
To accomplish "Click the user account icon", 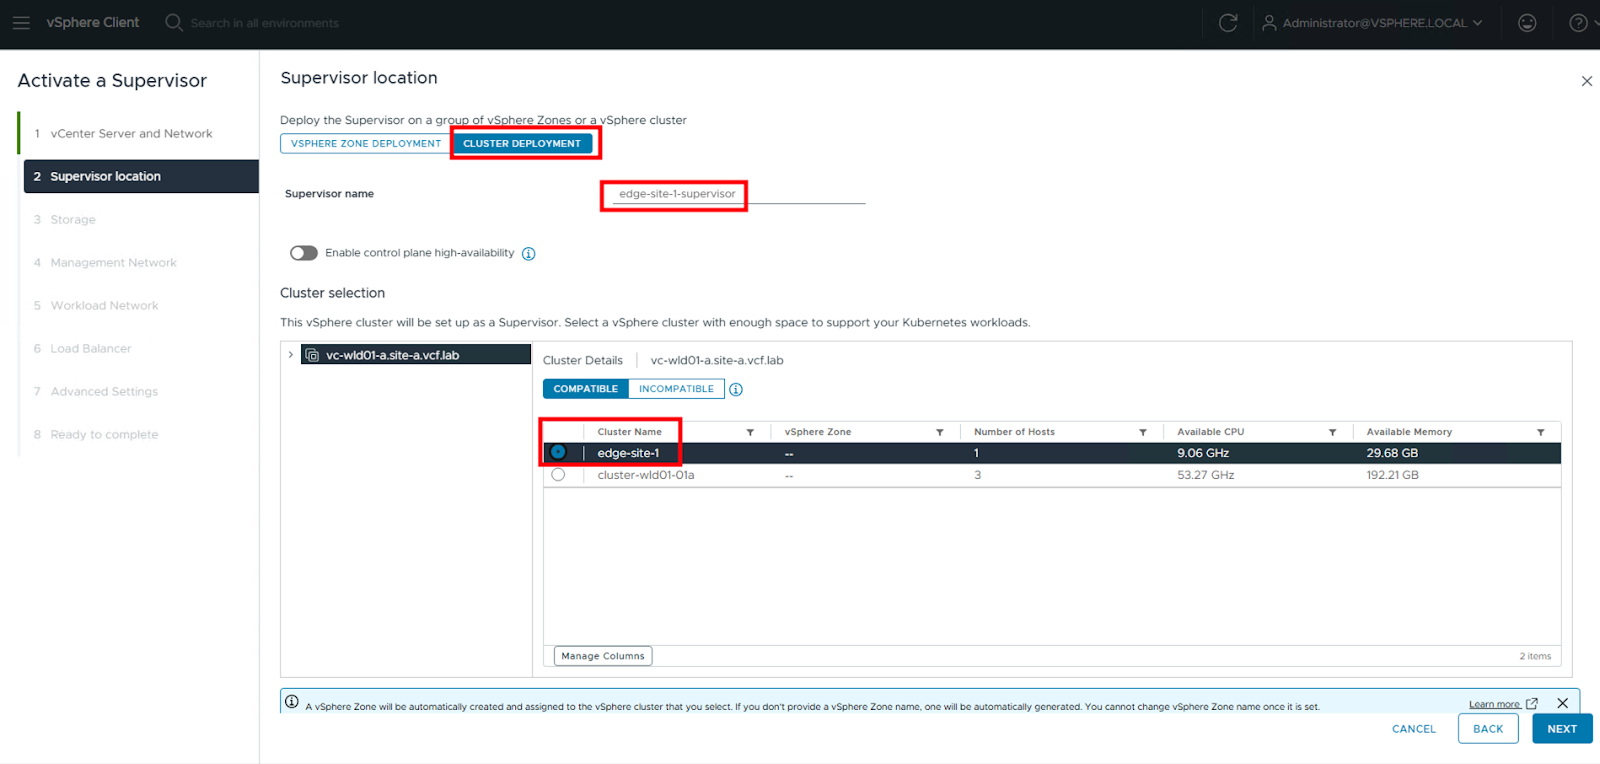I will tap(1269, 22).
